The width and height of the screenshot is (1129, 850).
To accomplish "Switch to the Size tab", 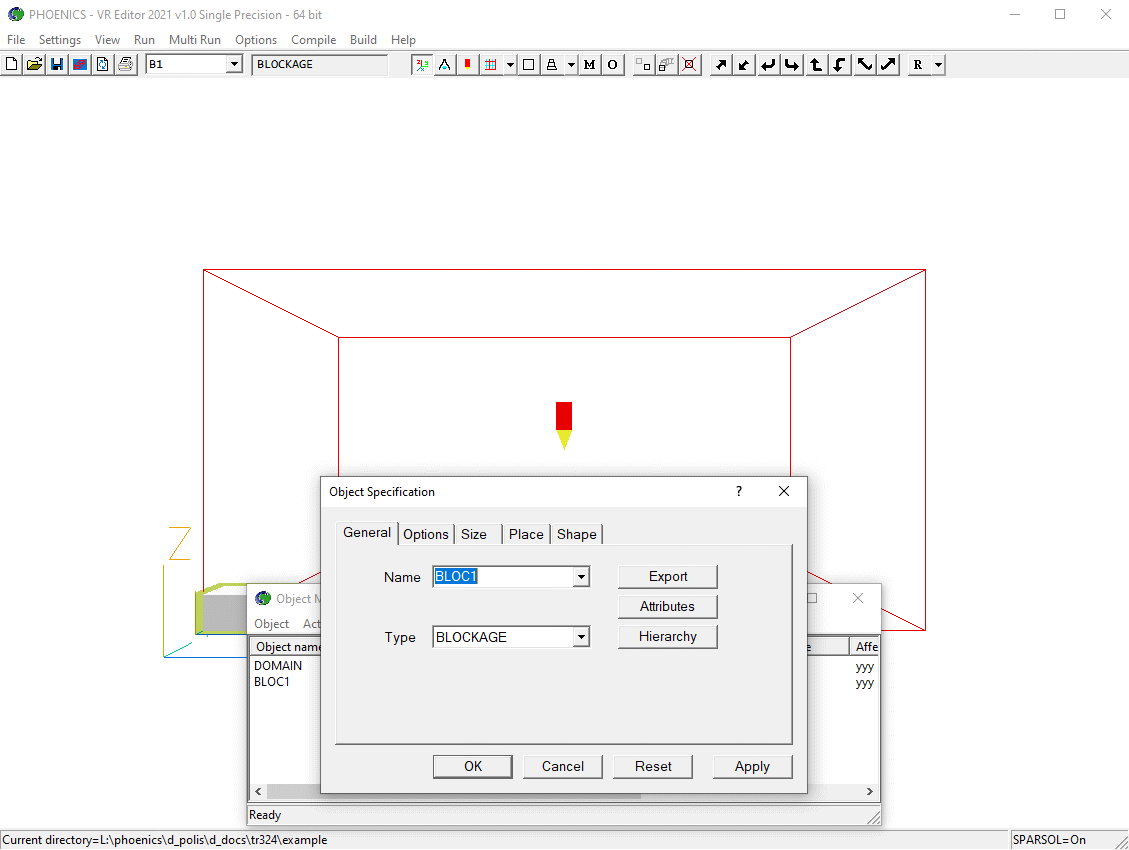I will click(474, 534).
